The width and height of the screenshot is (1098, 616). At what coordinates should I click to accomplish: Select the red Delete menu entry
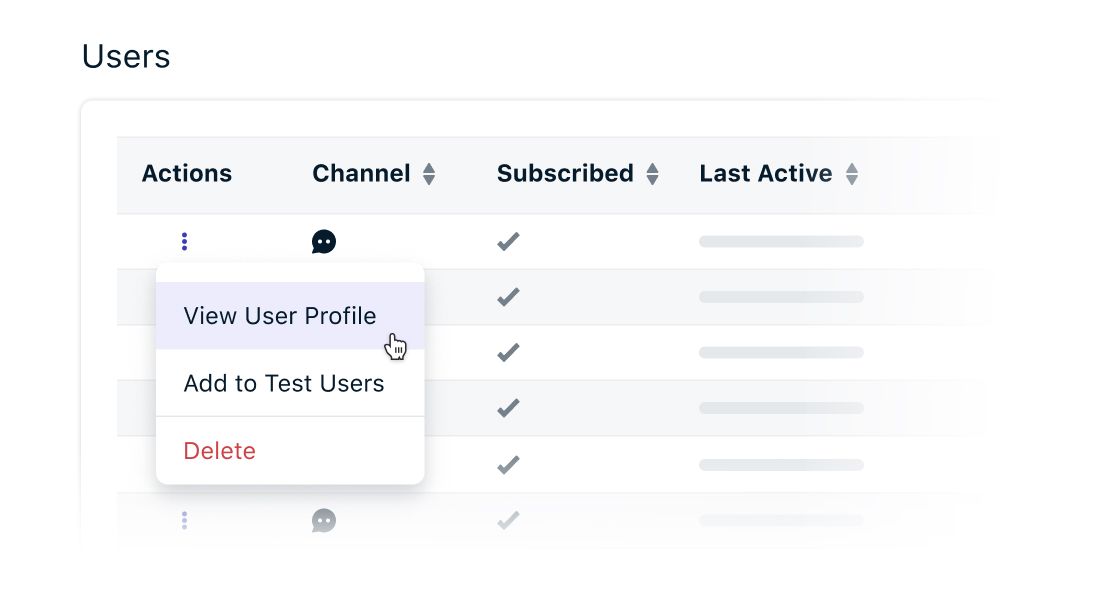tap(290, 451)
